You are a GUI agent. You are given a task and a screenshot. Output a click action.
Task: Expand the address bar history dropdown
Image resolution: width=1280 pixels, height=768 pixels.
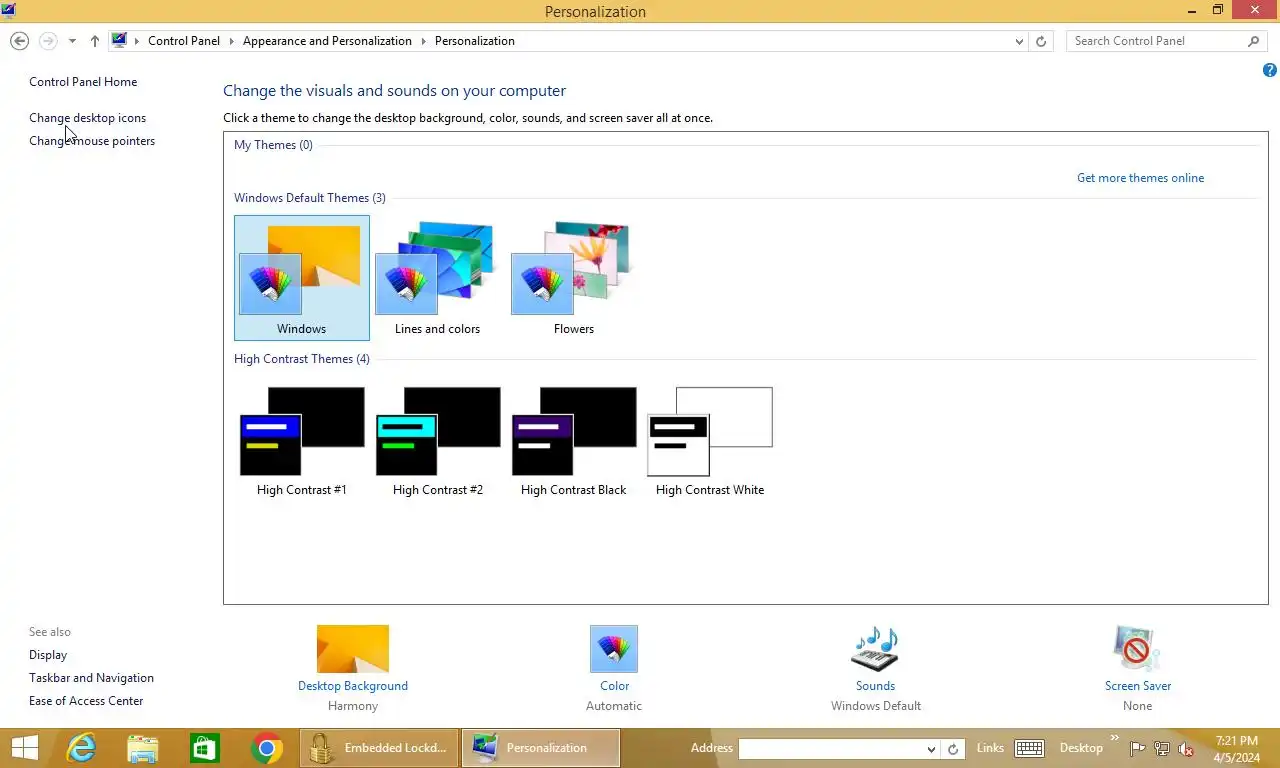pyautogui.click(x=1019, y=41)
